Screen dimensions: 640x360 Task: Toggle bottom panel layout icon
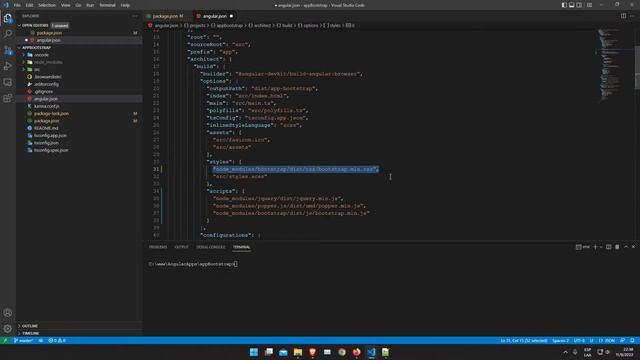pyautogui.click(x=571, y=5)
